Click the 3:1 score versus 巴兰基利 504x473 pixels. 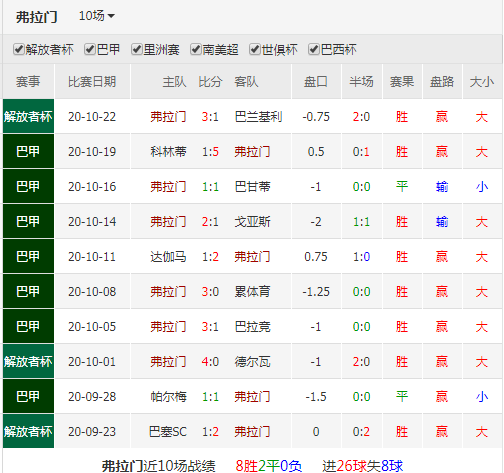pos(210,117)
